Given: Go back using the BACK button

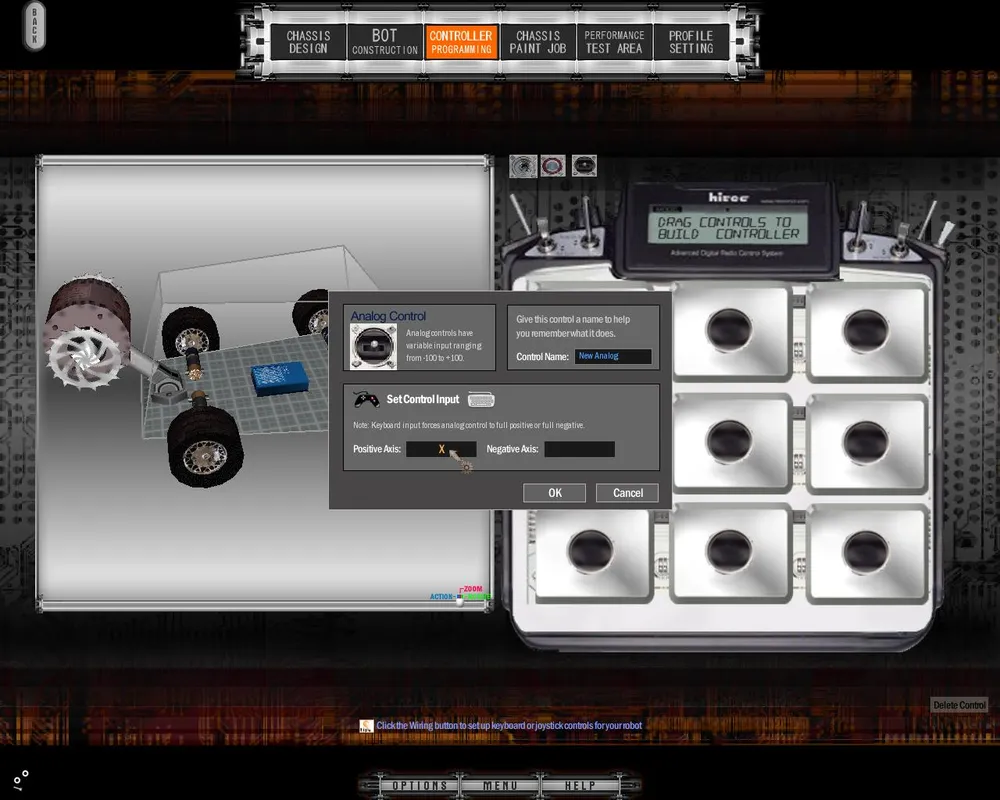Looking at the screenshot, I should [x=34, y=27].
